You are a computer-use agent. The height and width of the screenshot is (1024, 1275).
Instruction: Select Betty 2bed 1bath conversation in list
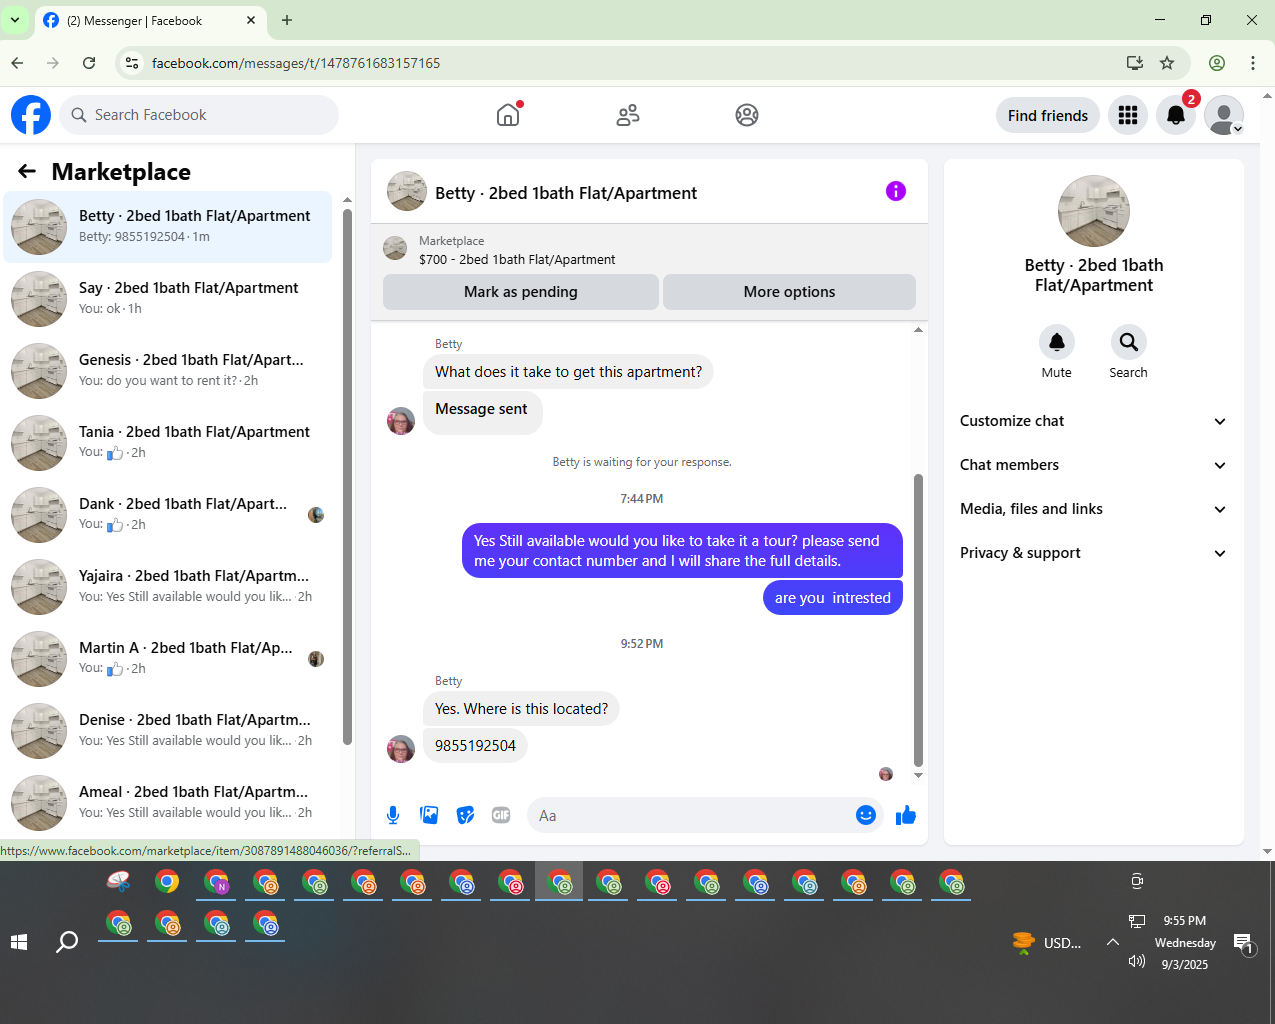[x=168, y=227]
